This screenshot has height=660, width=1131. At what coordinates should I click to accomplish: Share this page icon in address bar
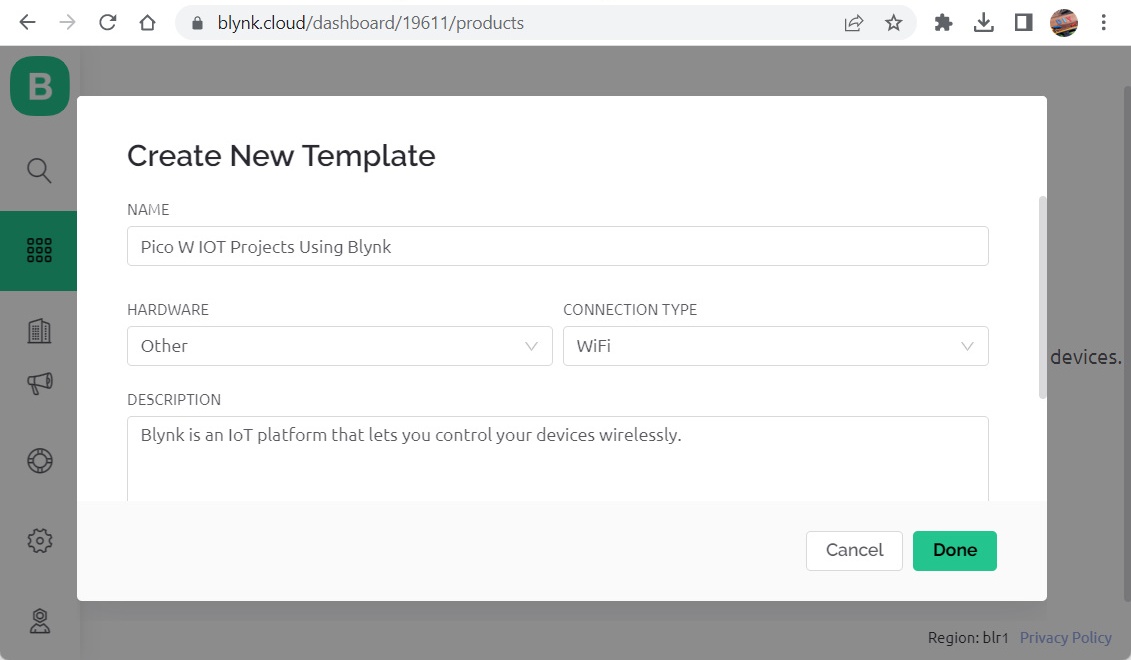pyautogui.click(x=853, y=23)
